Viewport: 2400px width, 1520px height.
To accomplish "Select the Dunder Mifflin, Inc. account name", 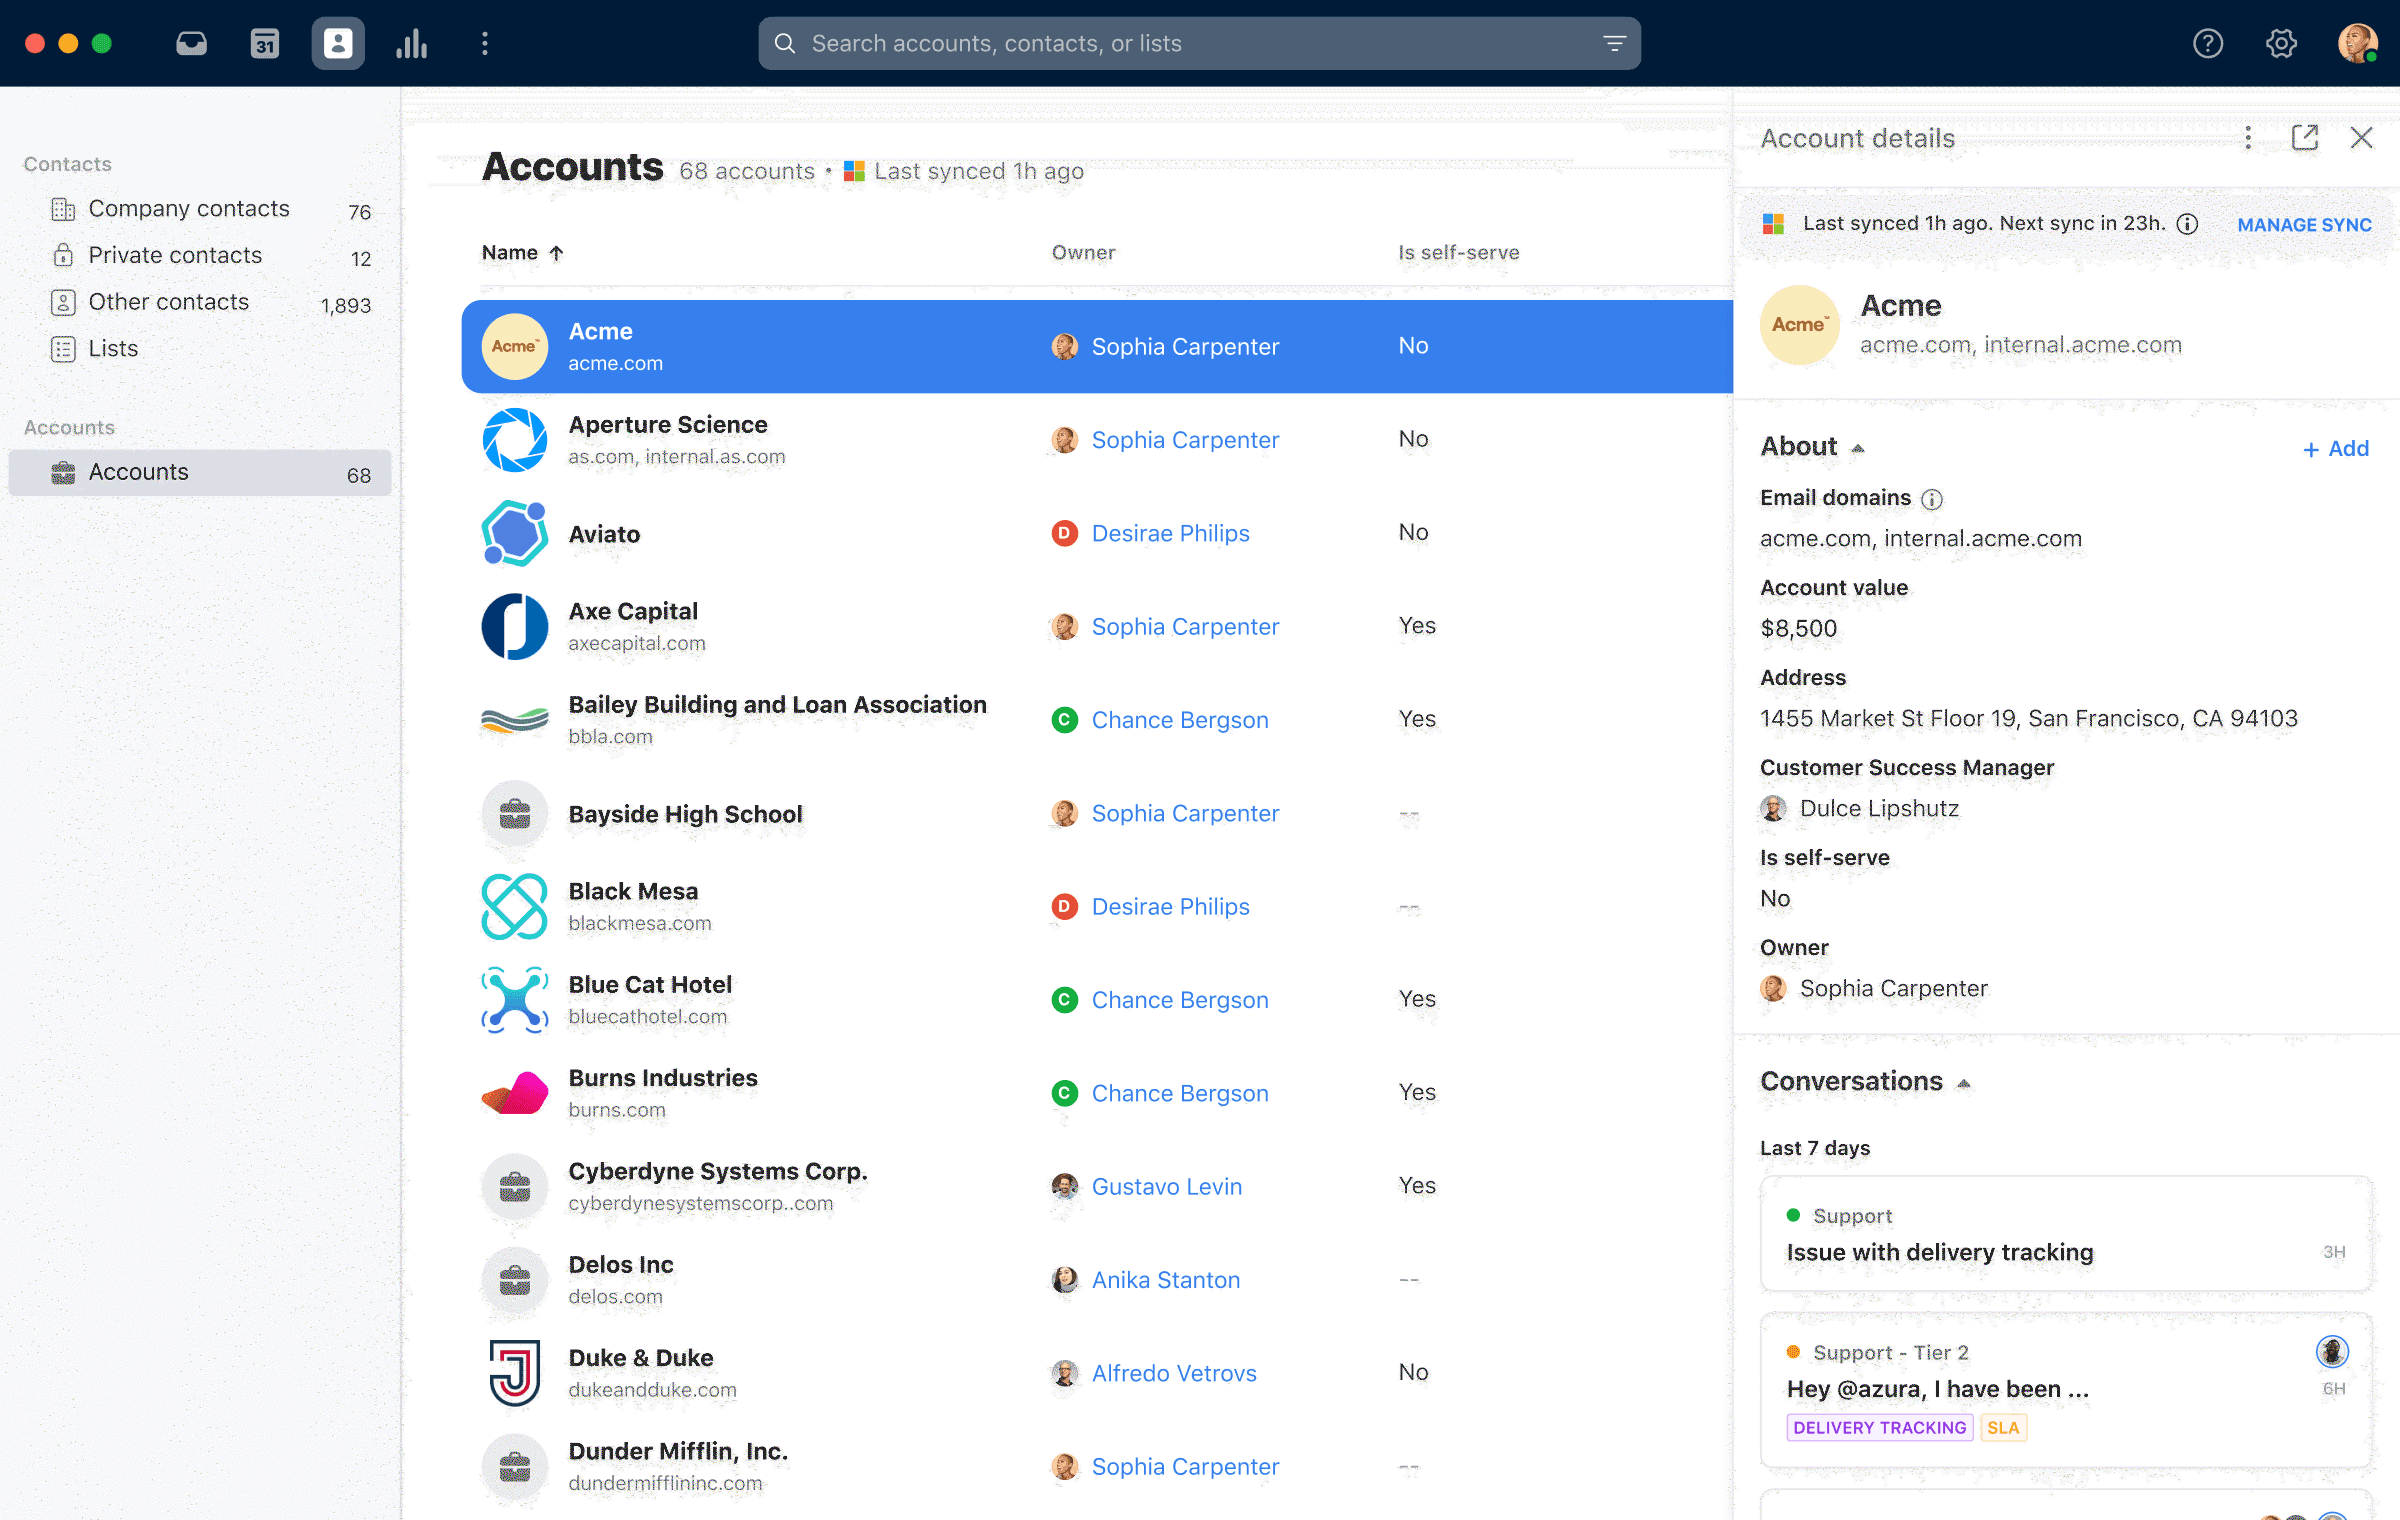I will tap(678, 1451).
